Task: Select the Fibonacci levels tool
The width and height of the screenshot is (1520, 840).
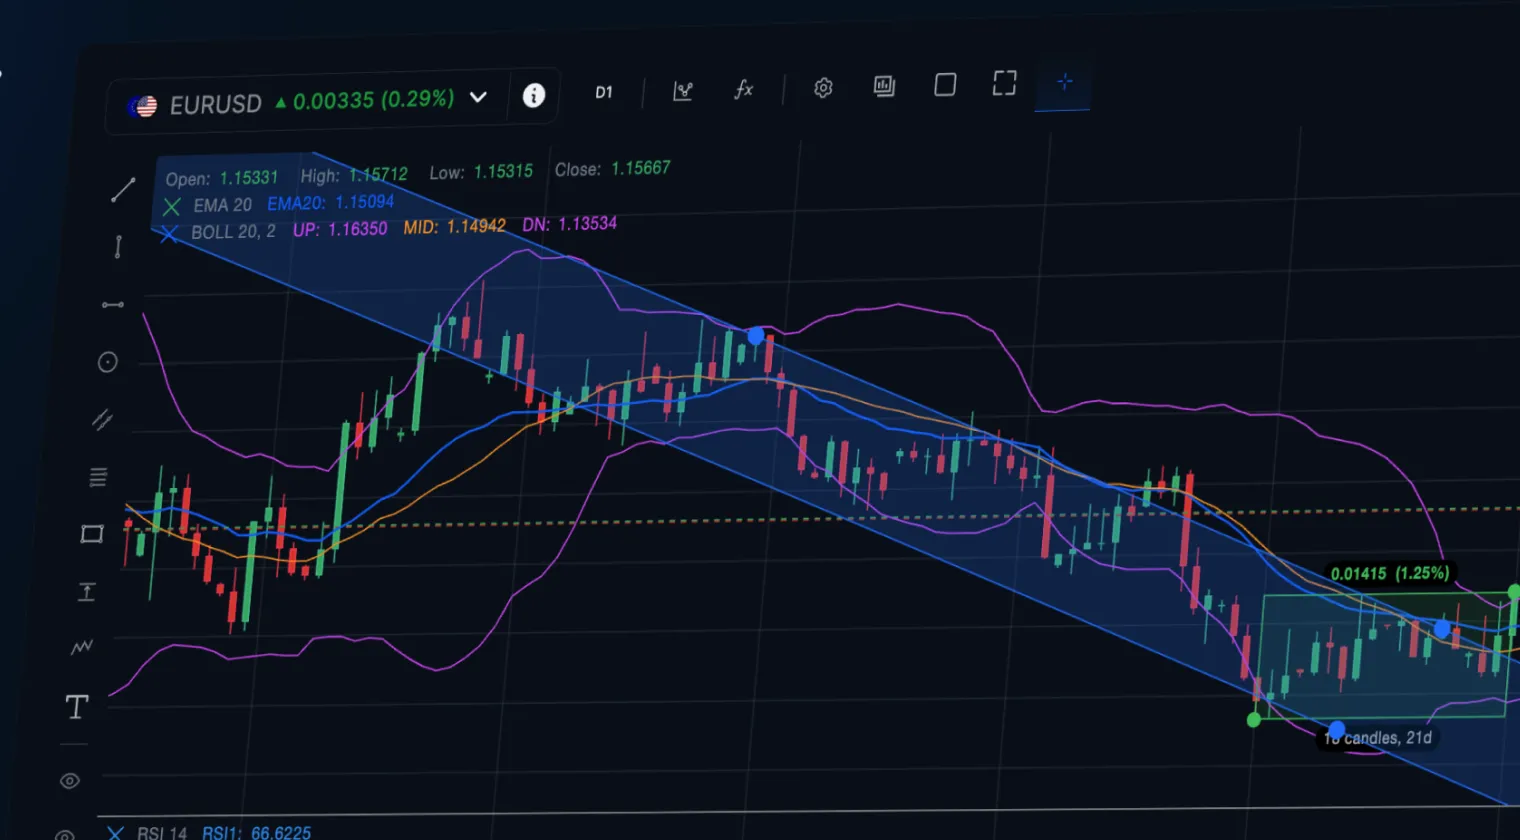Action: (x=97, y=477)
